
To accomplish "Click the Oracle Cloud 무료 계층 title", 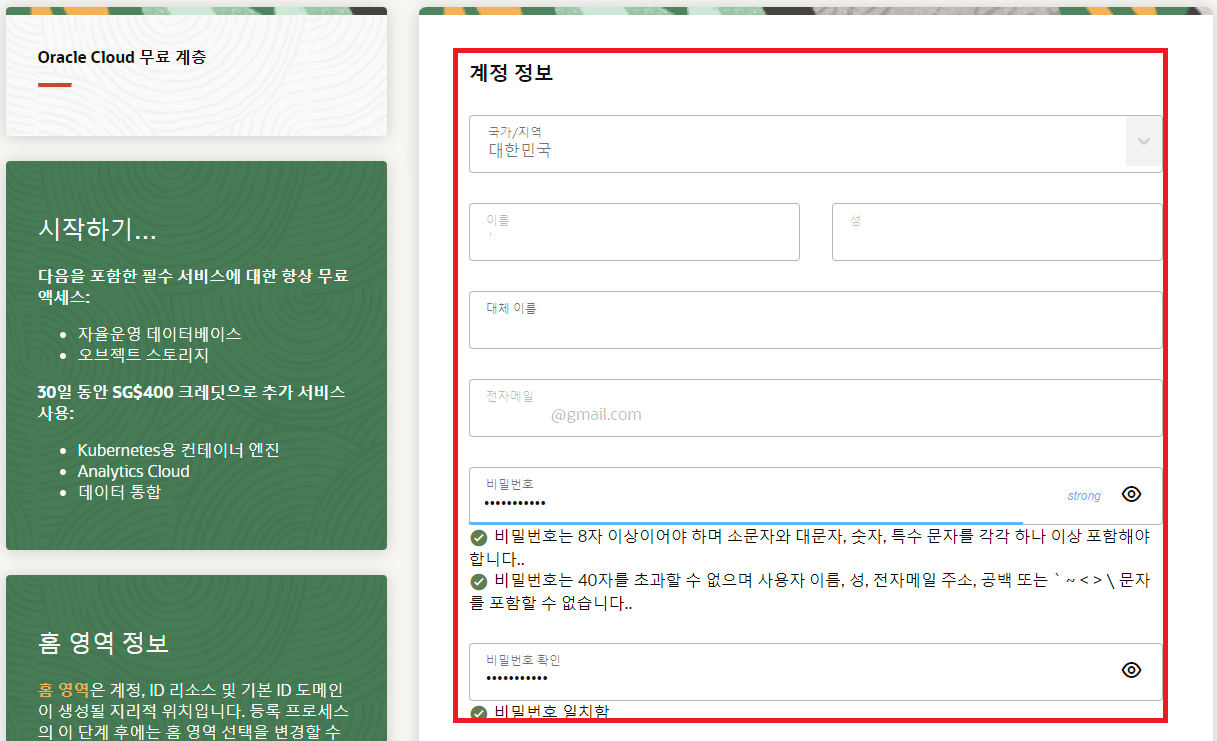I will click(122, 57).
